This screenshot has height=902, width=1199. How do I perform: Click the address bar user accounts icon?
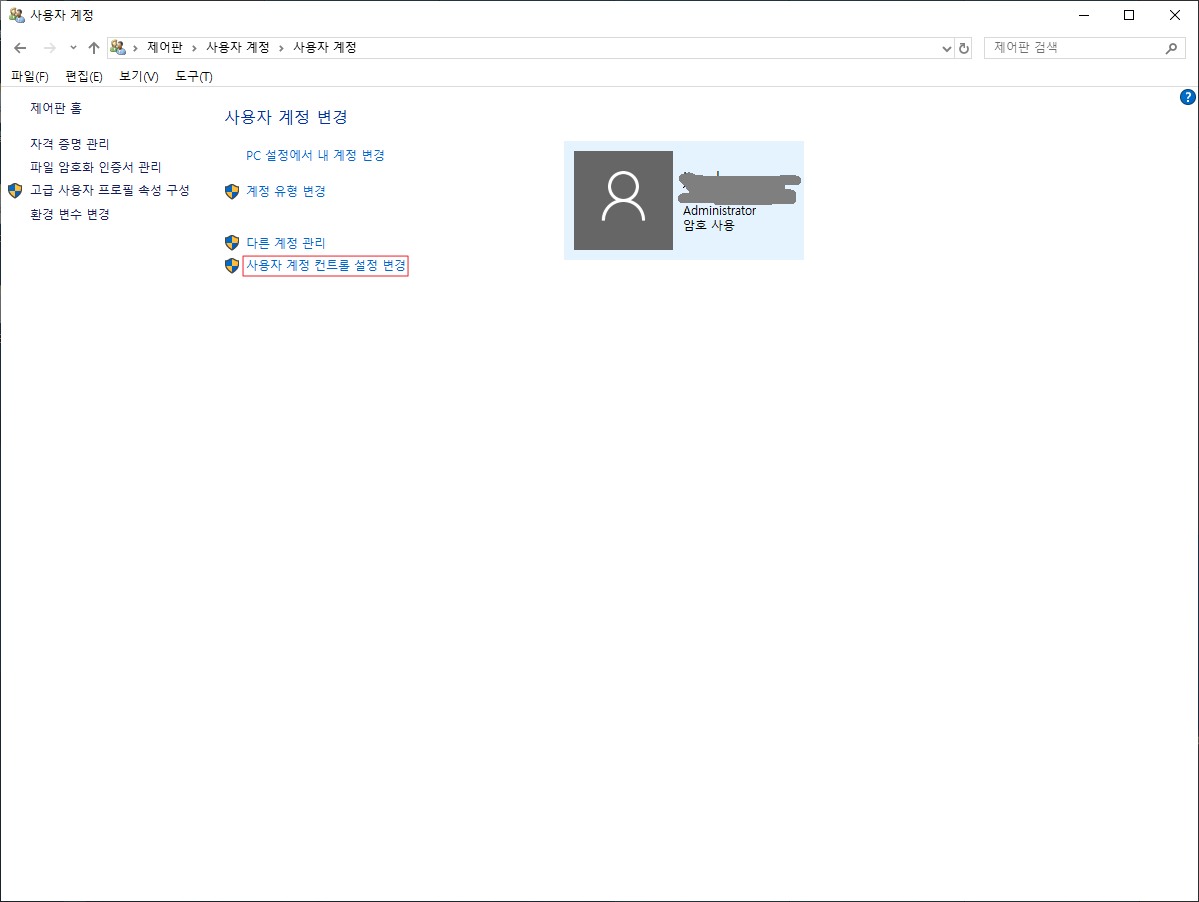point(118,47)
